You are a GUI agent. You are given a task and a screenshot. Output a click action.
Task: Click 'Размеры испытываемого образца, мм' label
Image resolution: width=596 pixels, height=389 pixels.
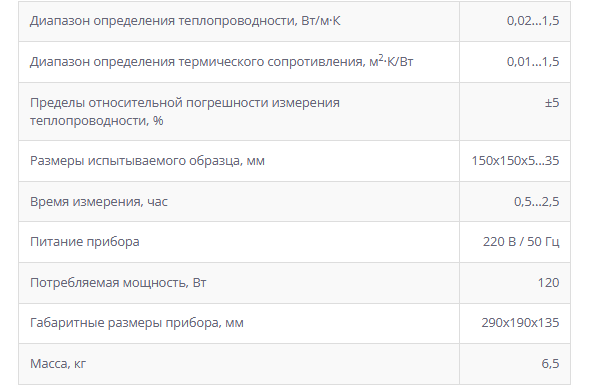coord(147,161)
